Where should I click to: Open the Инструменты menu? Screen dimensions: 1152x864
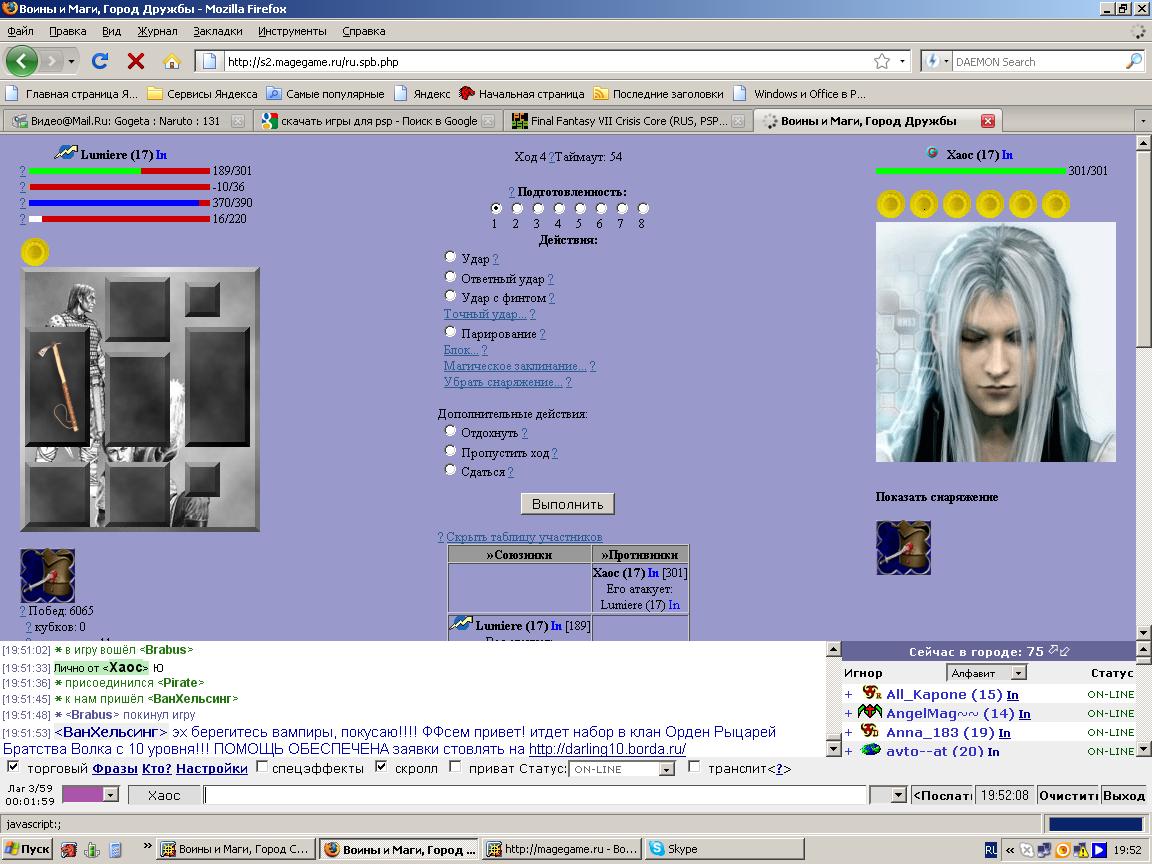(292, 31)
